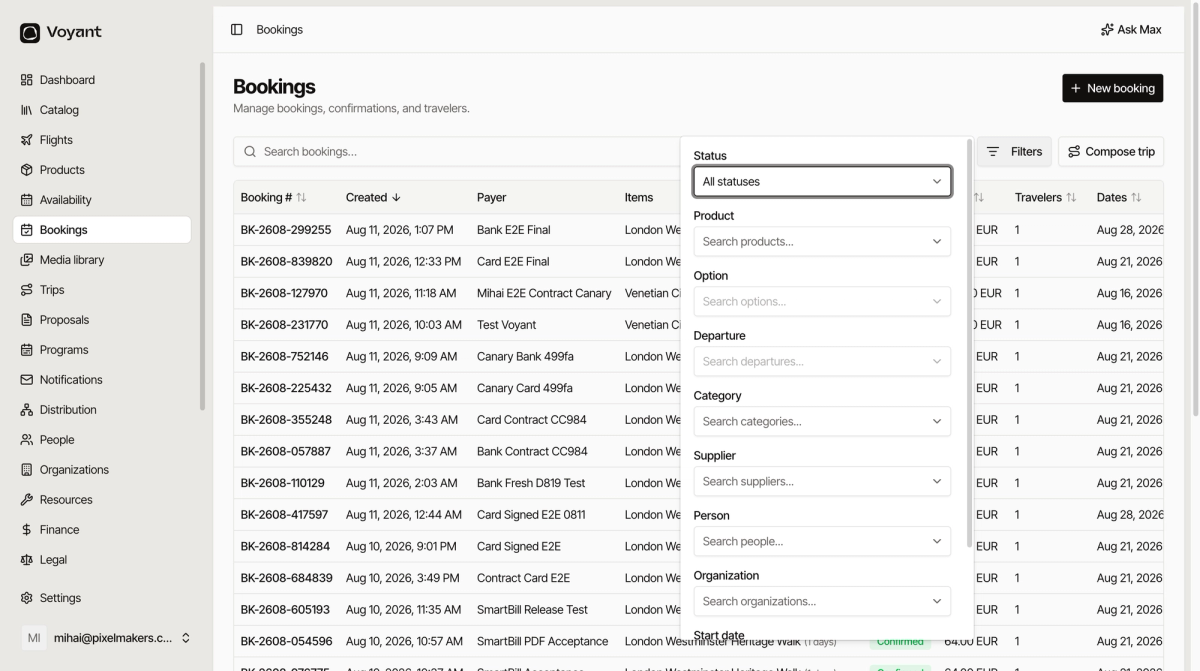The height and width of the screenshot is (671, 1200).
Task: Sort by Dates column arrows
Action: coord(1136,198)
